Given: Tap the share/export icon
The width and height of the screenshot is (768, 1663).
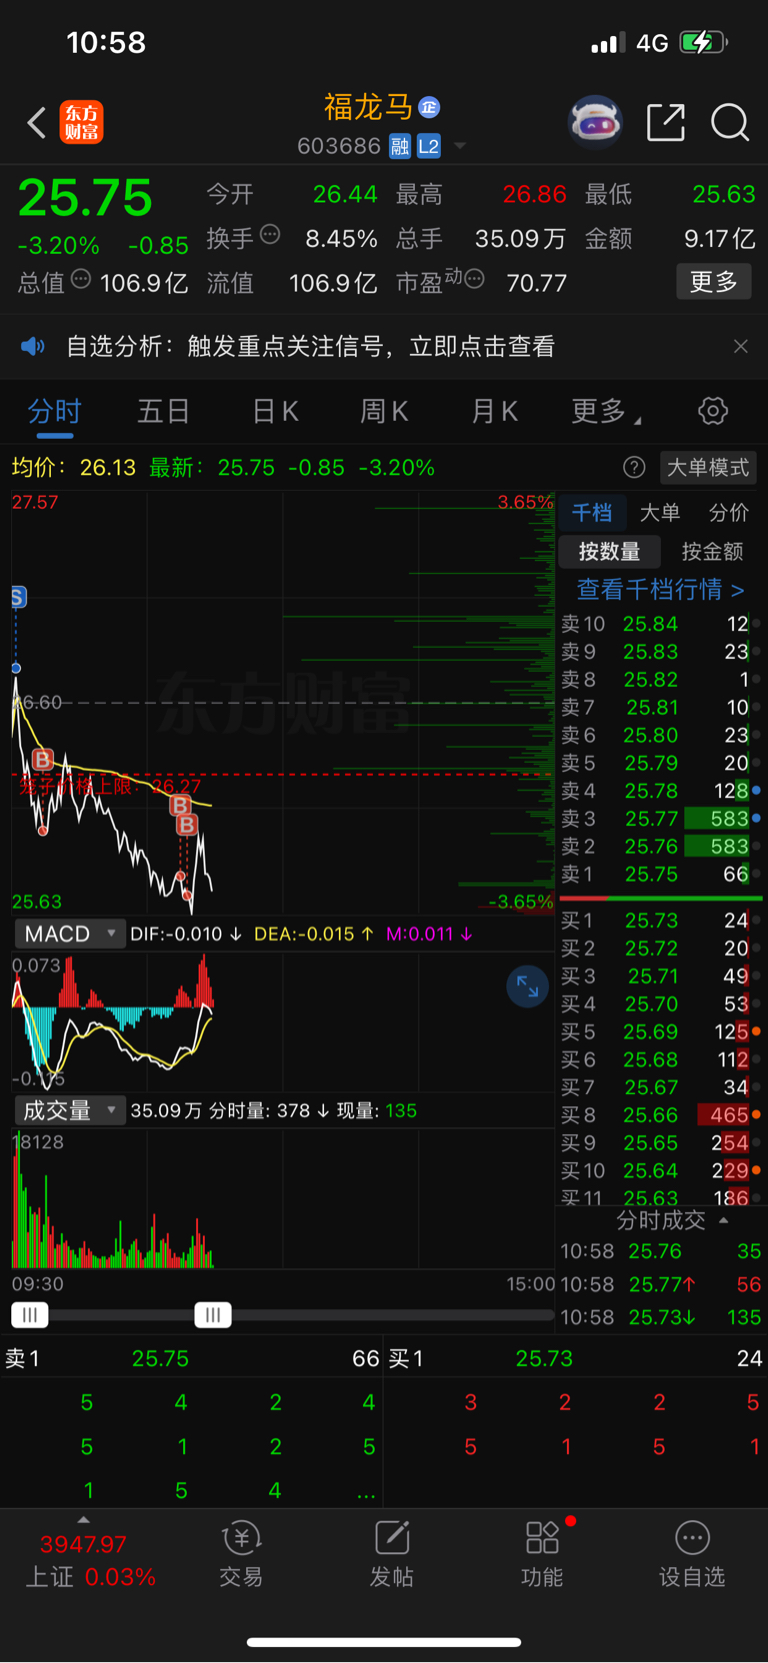Looking at the screenshot, I should coord(666,122).
